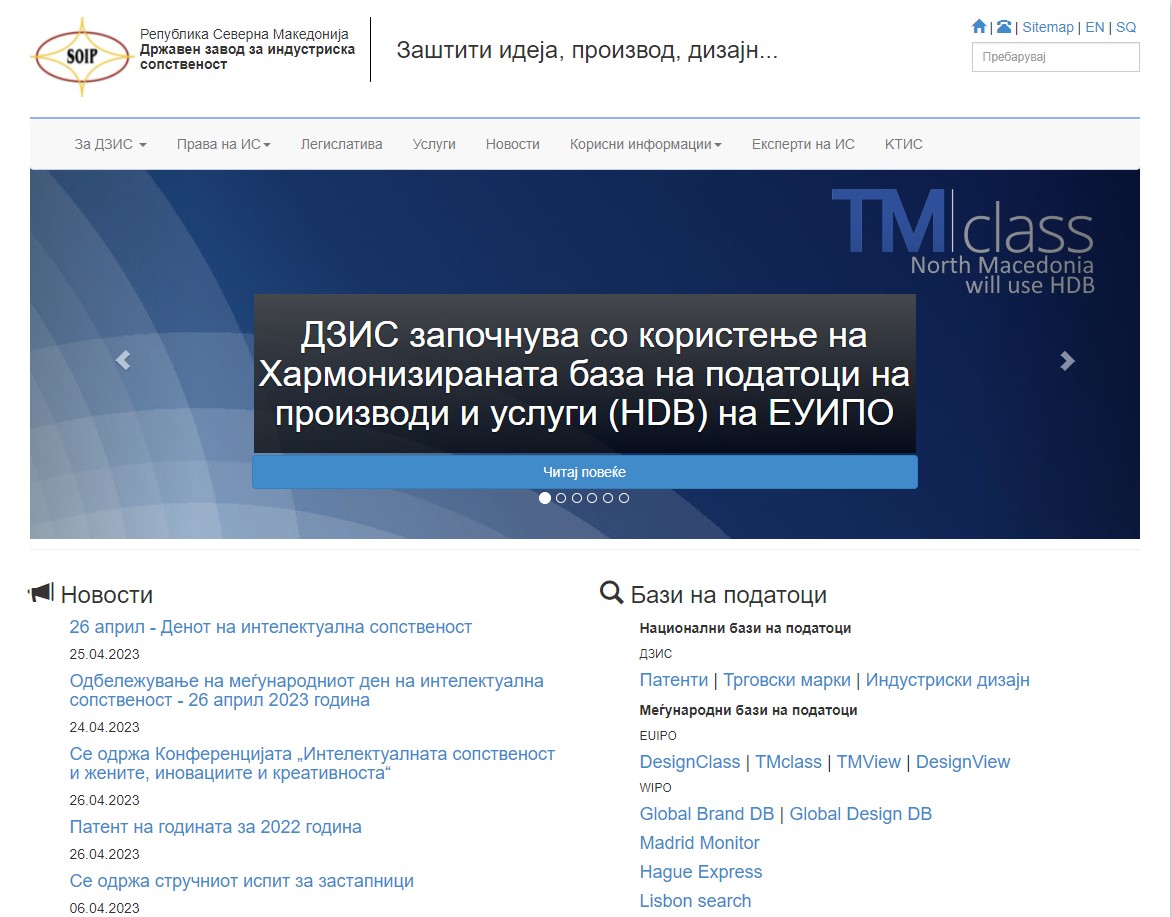
Task: Open news 'Одбележување на меѓународниот ден' article
Action: pos(306,691)
